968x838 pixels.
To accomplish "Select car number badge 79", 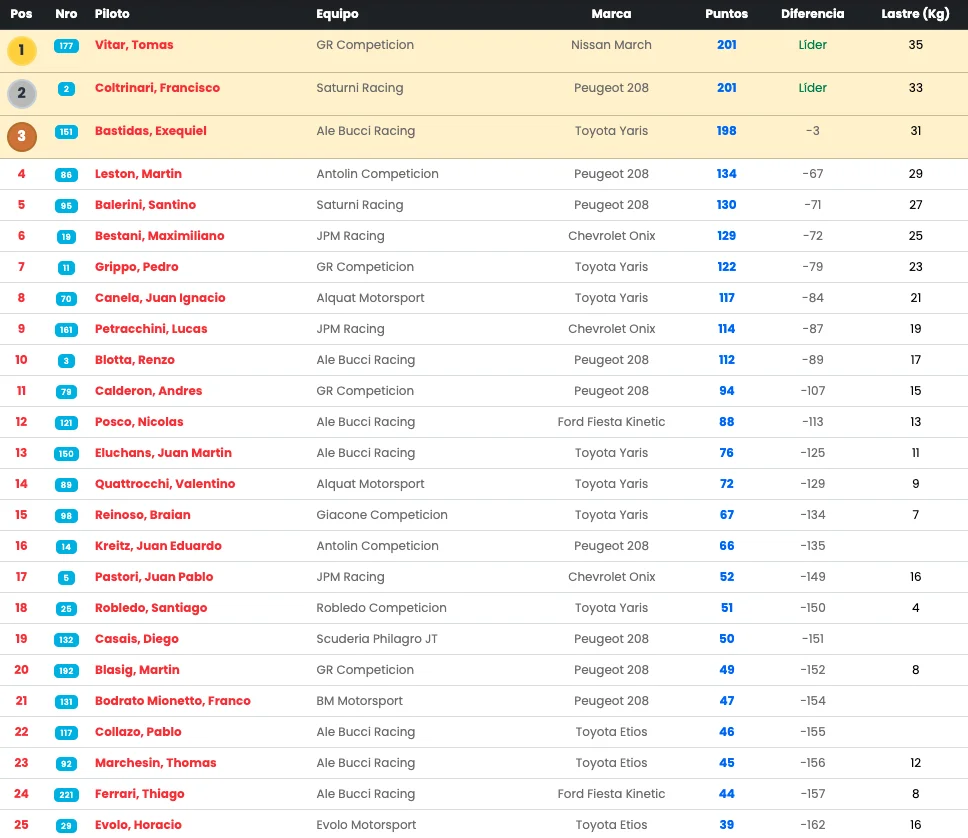I will pos(66,392).
